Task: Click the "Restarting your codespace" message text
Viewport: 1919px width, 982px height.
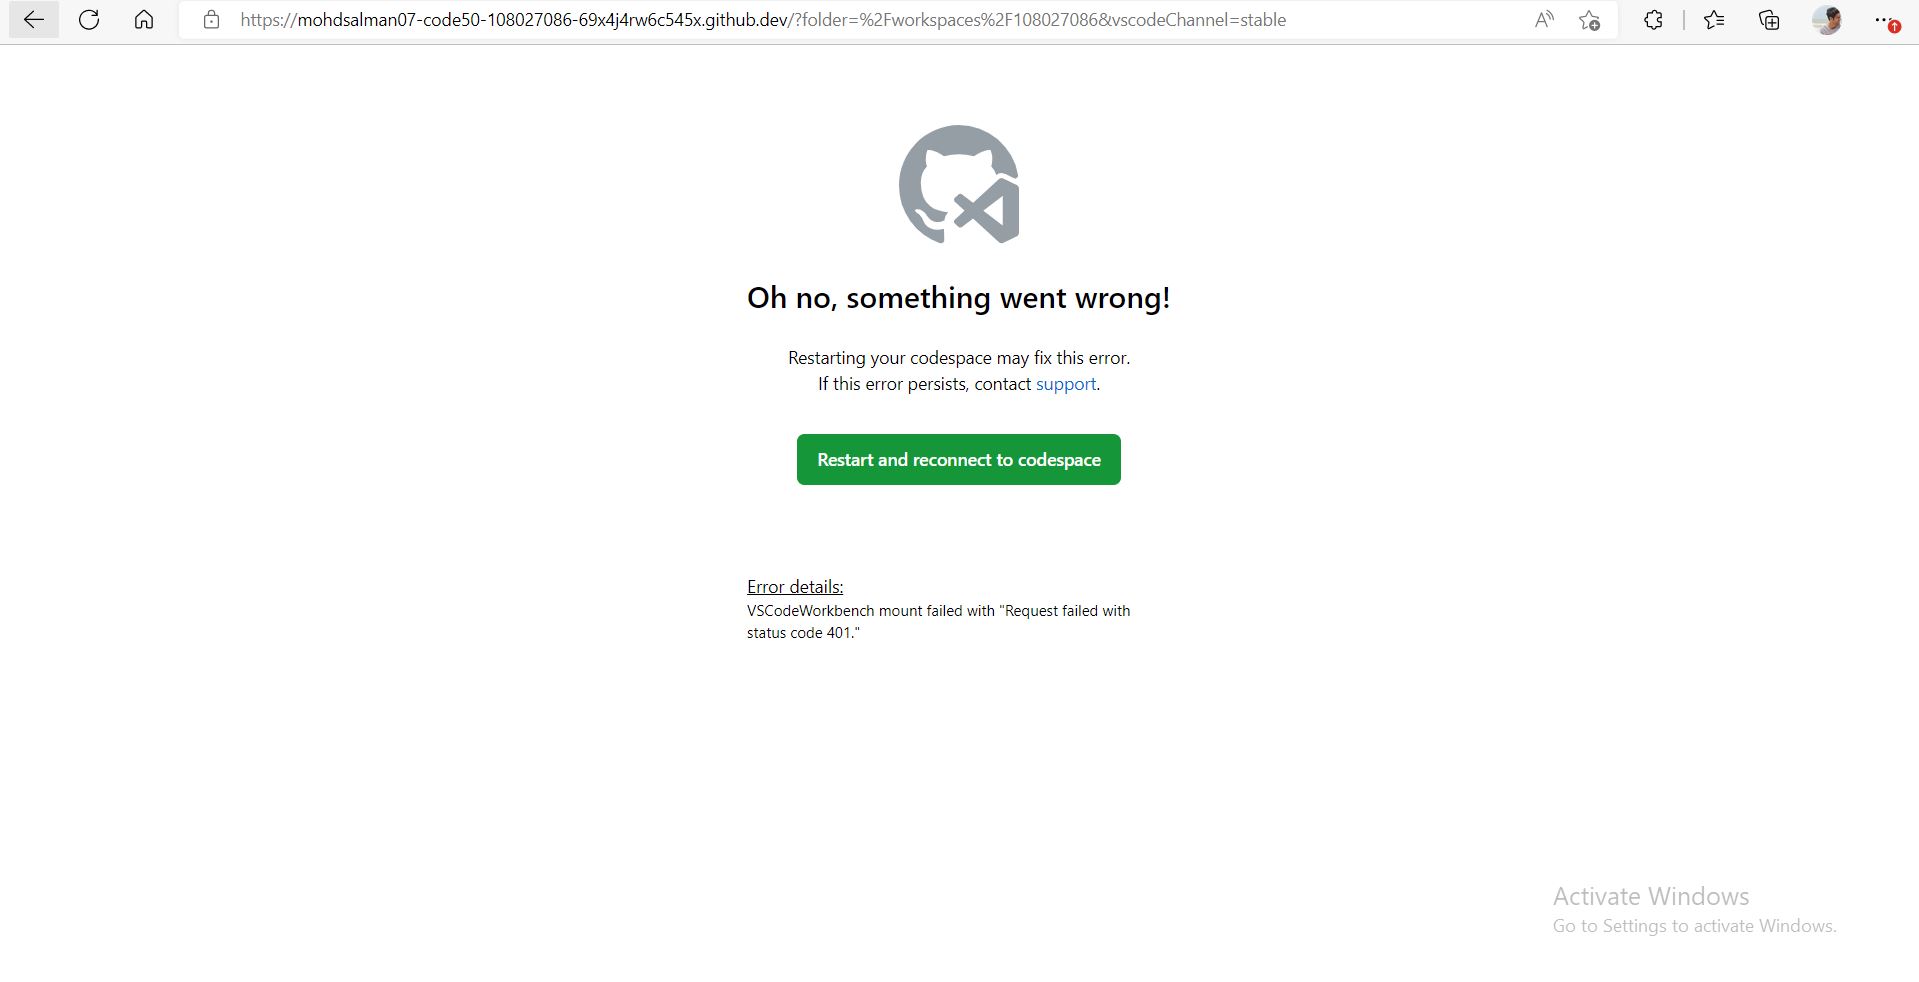Action: (958, 358)
